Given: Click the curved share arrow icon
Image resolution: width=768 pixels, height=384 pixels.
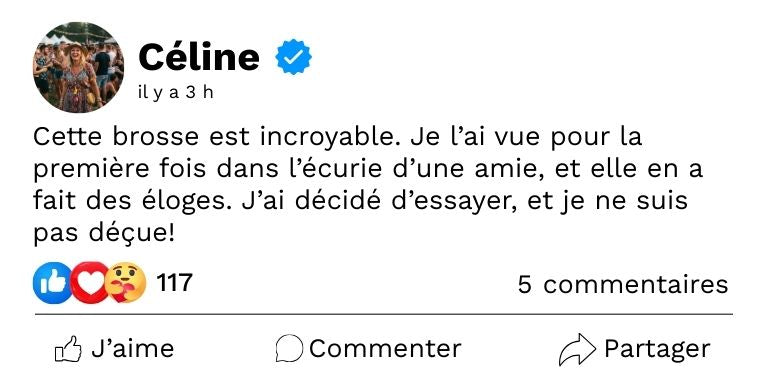Looking at the screenshot, I should pyautogui.click(x=577, y=349).
